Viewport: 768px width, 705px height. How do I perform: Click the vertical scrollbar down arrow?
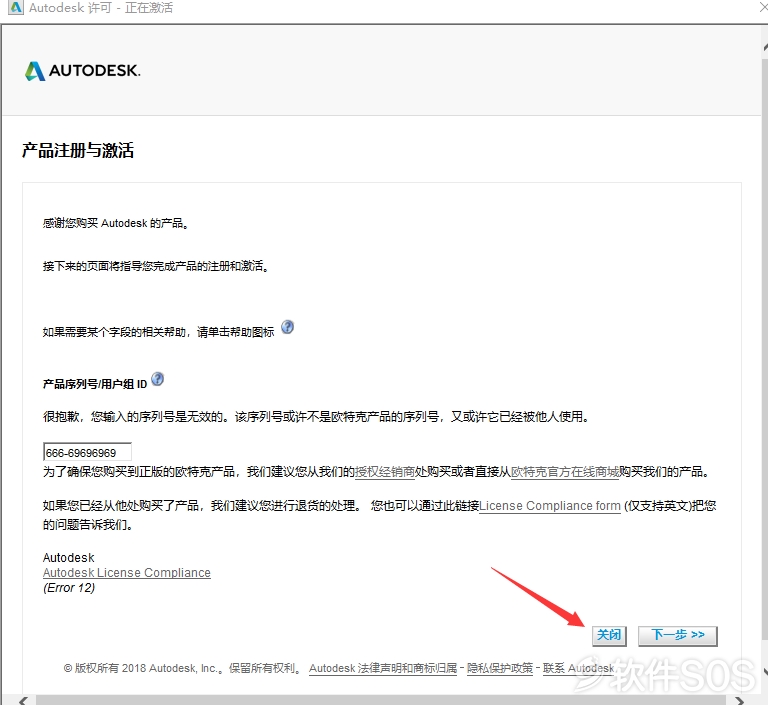click(x=765, y=671)
